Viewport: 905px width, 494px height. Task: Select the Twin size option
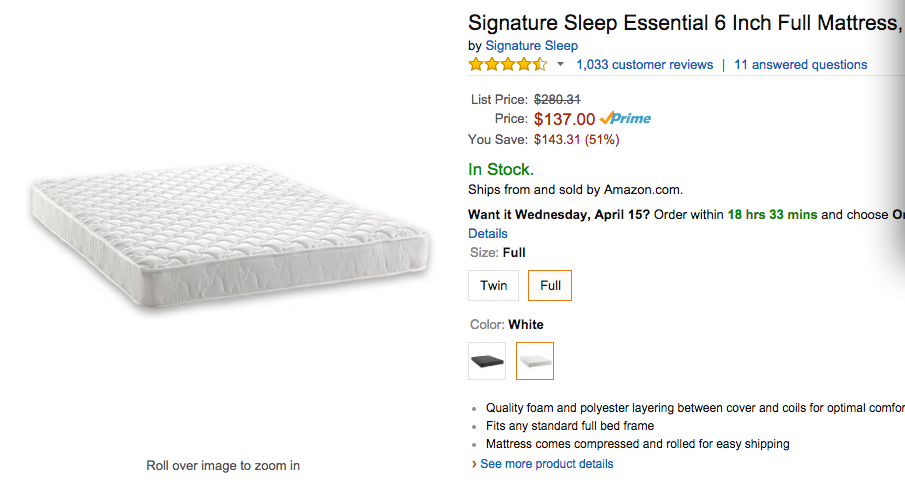(494, 286)
